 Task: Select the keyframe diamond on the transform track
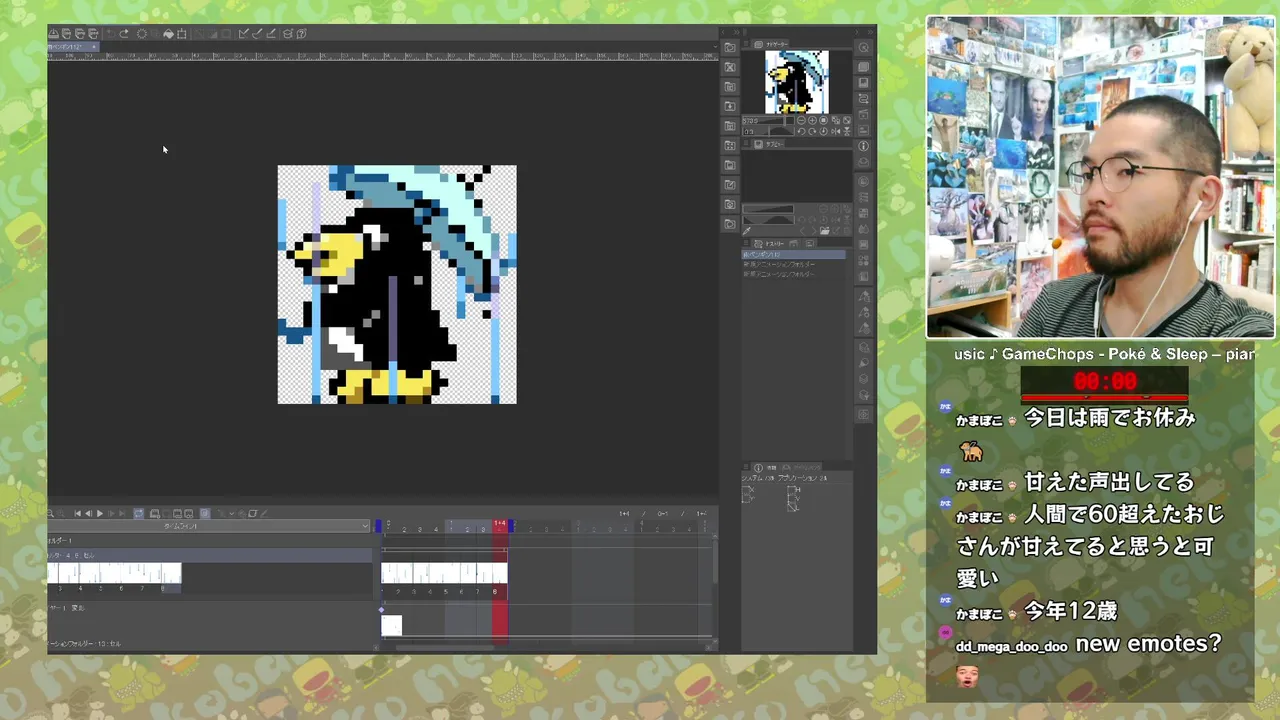[x=381, y=610]
